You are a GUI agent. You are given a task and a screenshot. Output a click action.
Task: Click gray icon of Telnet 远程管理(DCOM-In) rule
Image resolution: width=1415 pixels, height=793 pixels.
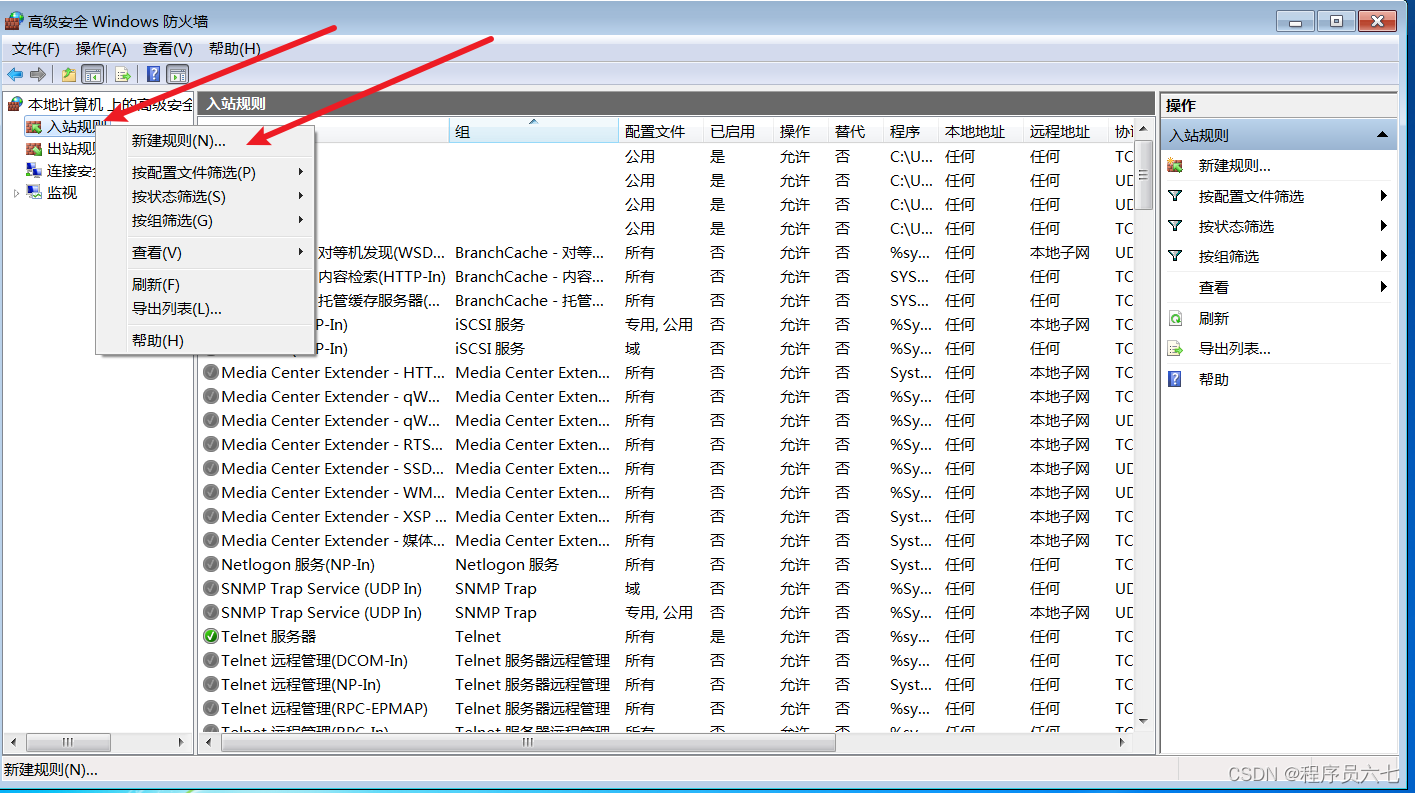[211, 660]
